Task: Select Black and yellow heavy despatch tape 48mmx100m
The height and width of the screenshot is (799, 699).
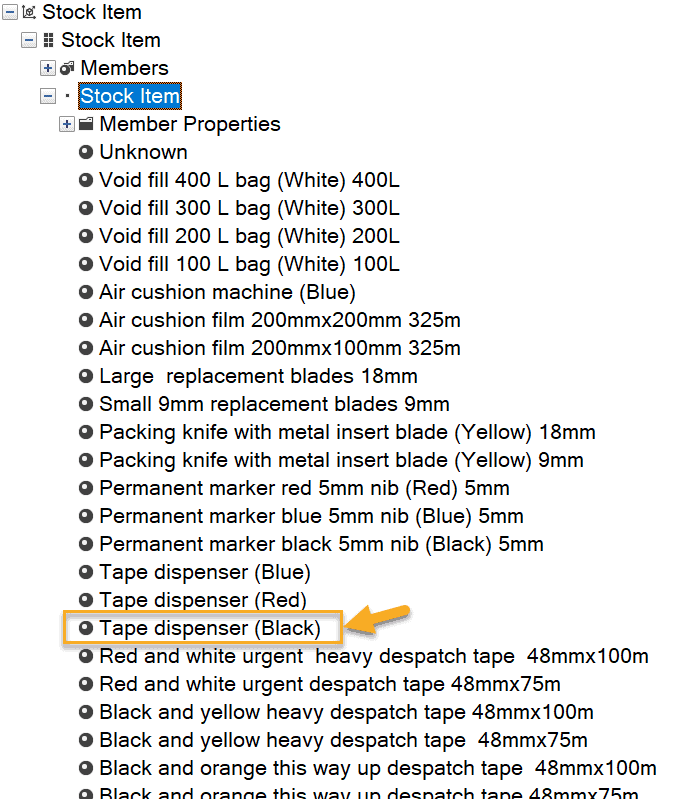Action: (x=346, y=713)
